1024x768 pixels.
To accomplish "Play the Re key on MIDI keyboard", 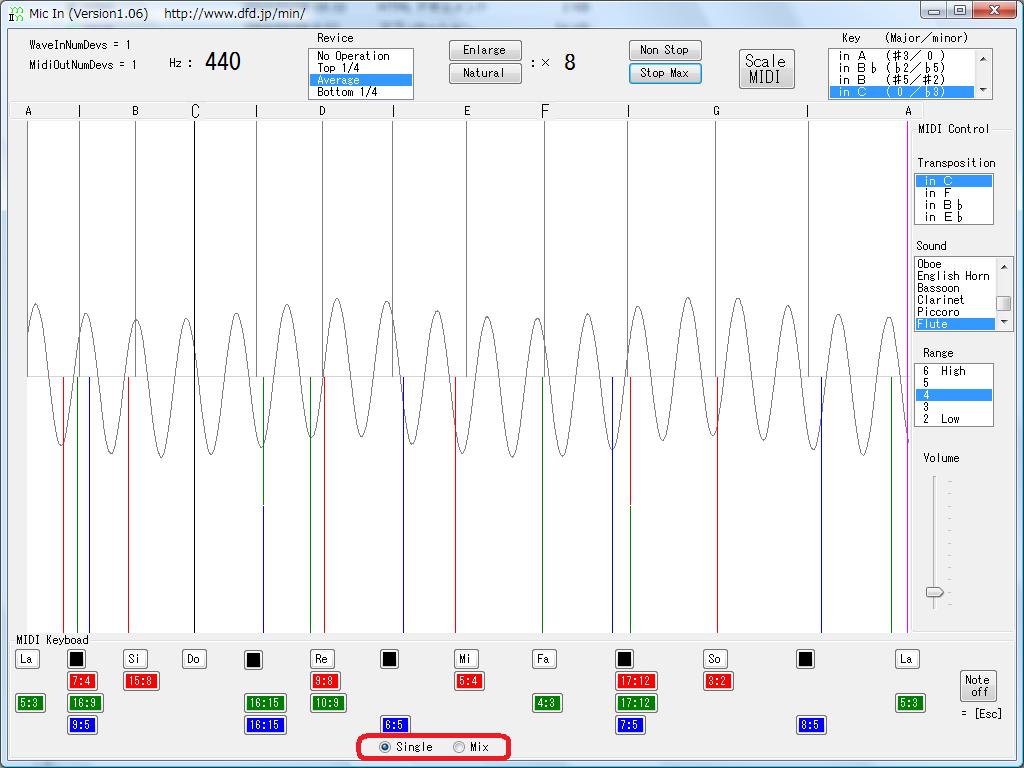I will pyautogui.click(x=321, y=659).
